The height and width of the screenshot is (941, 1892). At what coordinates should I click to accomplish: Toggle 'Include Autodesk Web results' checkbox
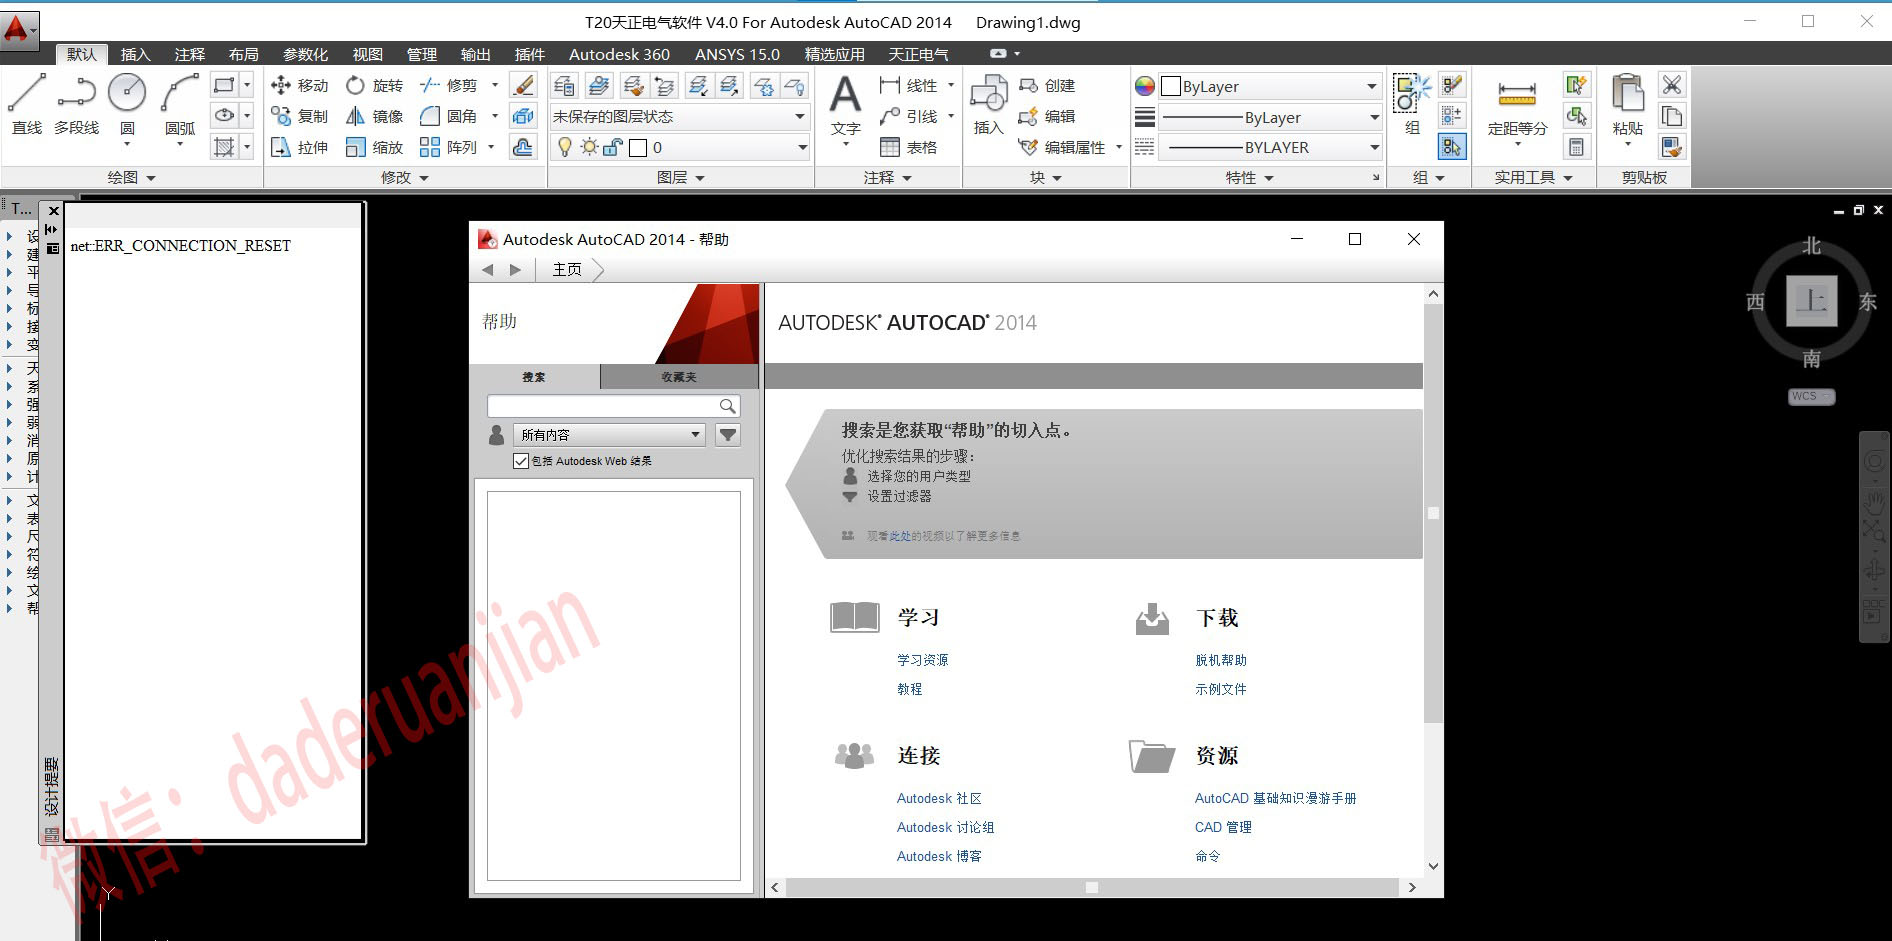click(x=520, y=461)
